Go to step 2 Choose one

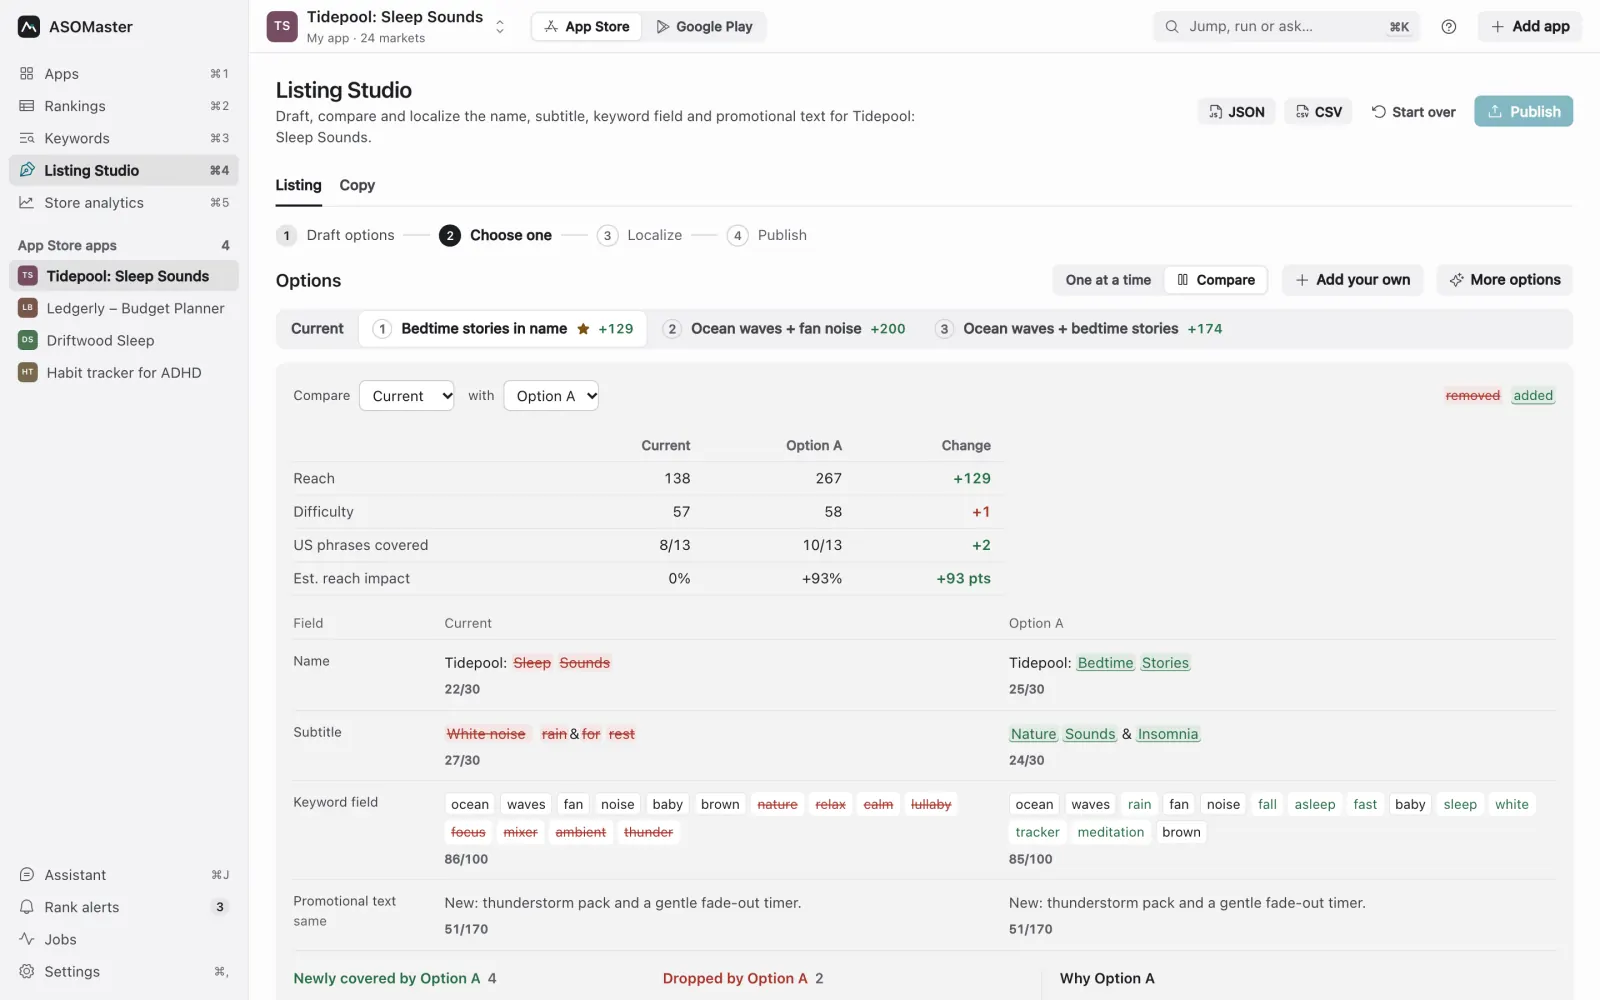click(496, 235)
